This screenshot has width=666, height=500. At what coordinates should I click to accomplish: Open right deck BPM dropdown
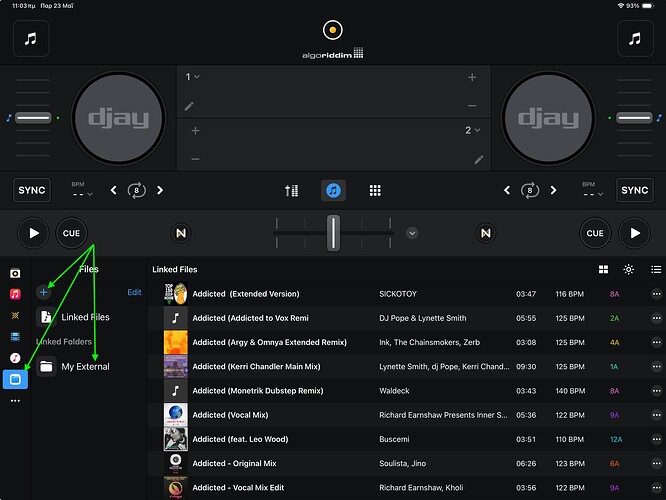tap(593, 190)
